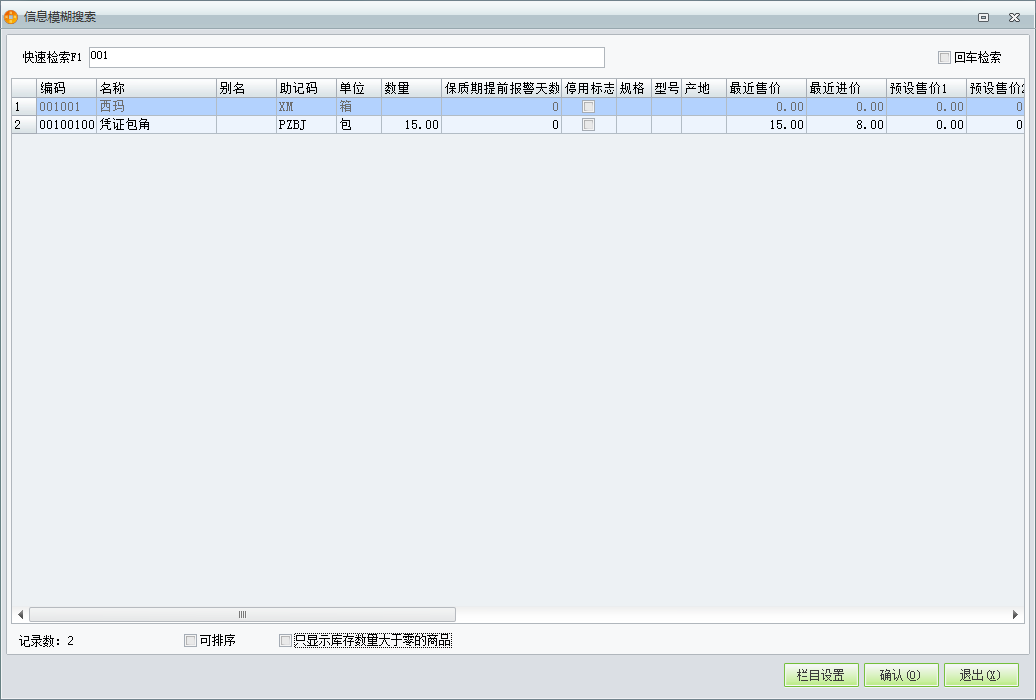The height and width of the screenshot is (700, 1036).
Task: Open 栏目设置 to configure columns
Action: point(819,674)
